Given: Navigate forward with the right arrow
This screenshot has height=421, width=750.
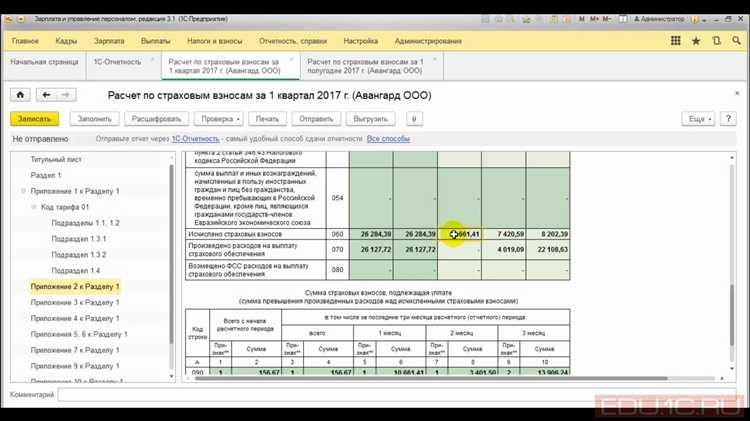Looking at the screenshot, I should point(66,95).
